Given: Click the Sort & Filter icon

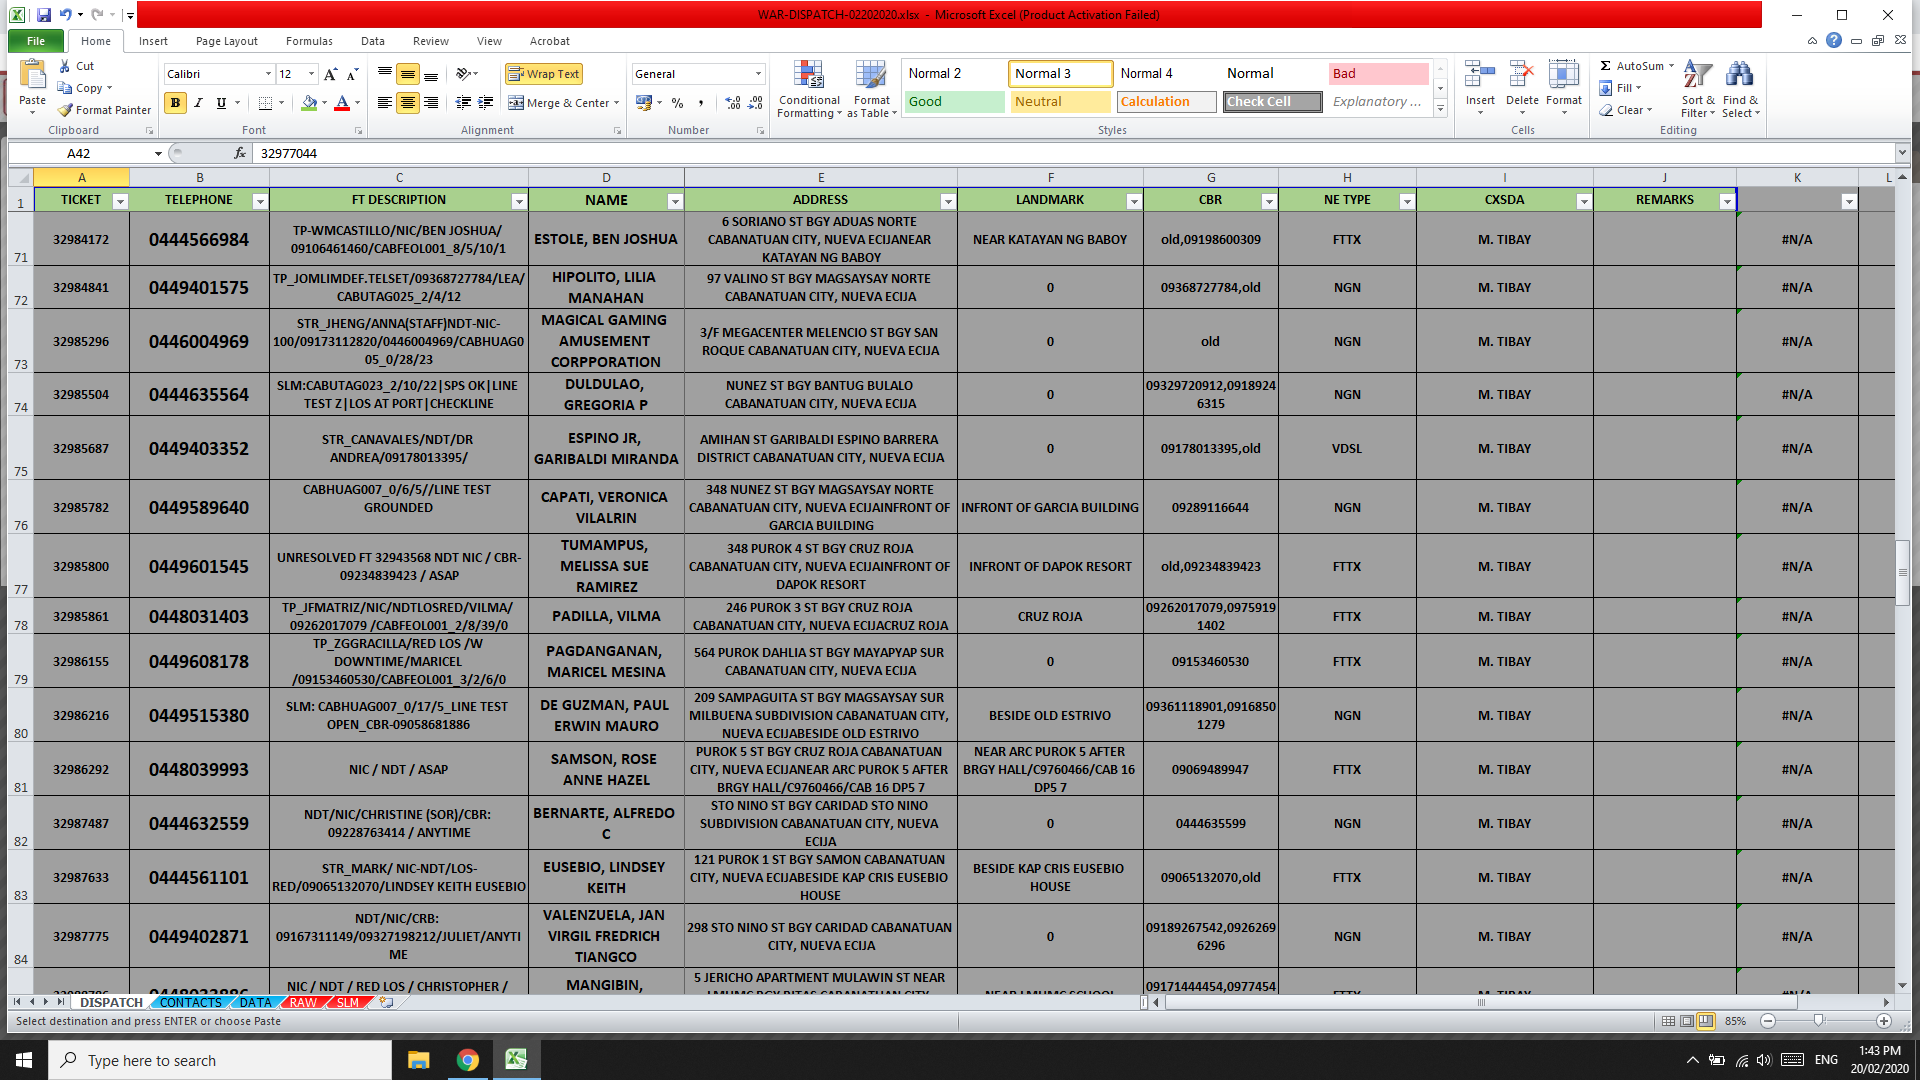Looking at the screenshot, I should tap(1697, 76).
